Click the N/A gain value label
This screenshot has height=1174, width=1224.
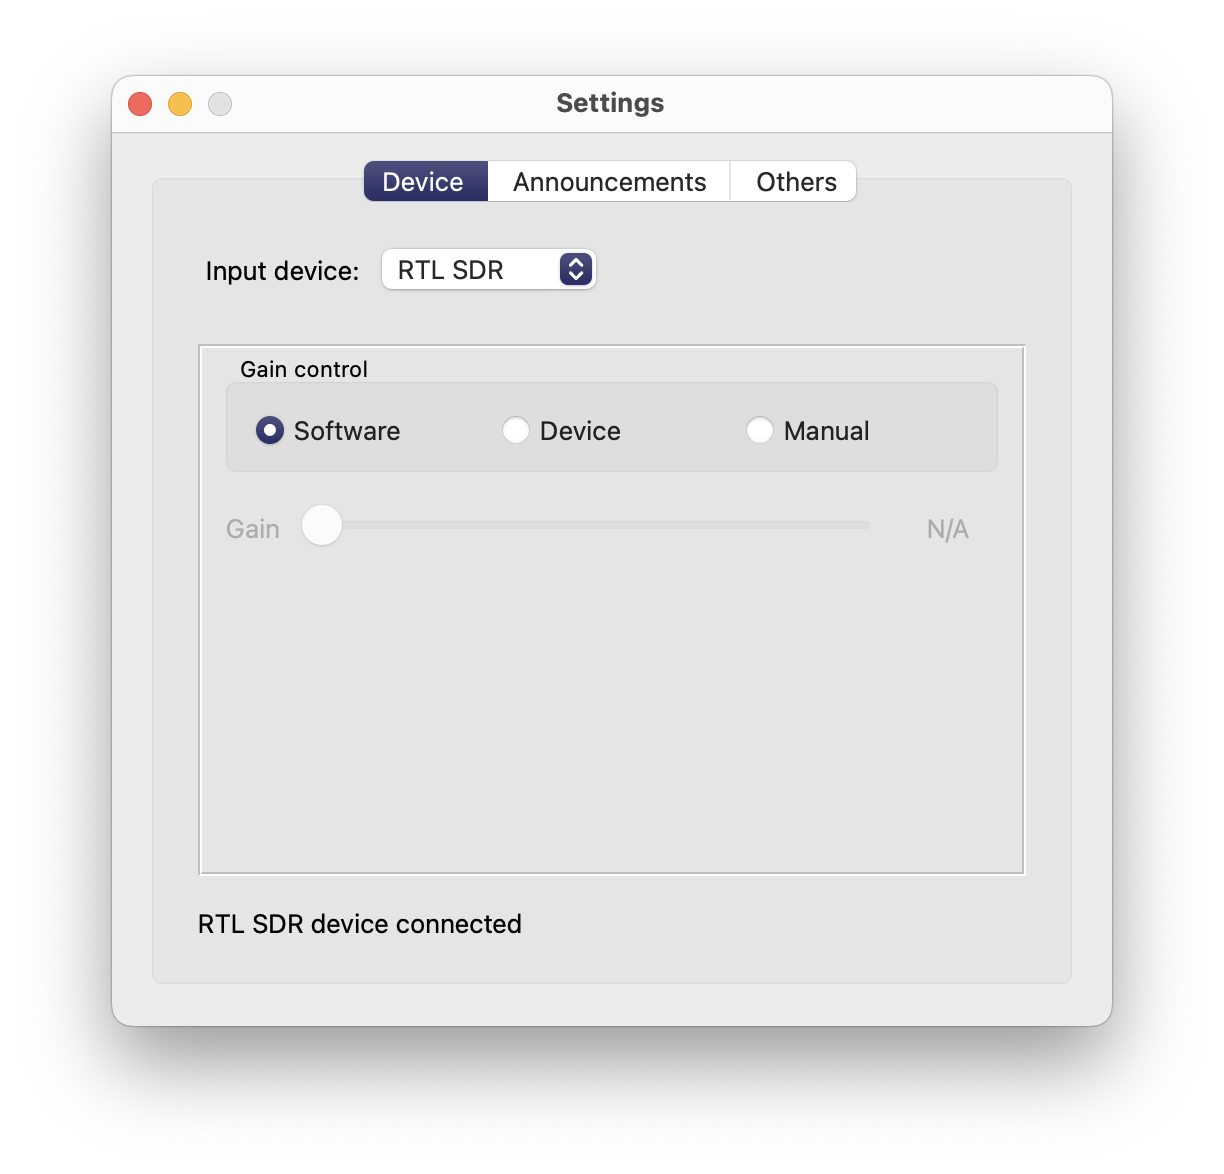947,529
